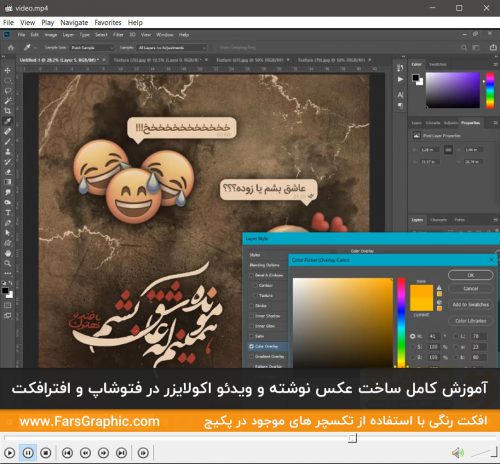Click the Color Picker vertical hue slider
This screenshot has width=500, height=464.
(x=401, y=323)
